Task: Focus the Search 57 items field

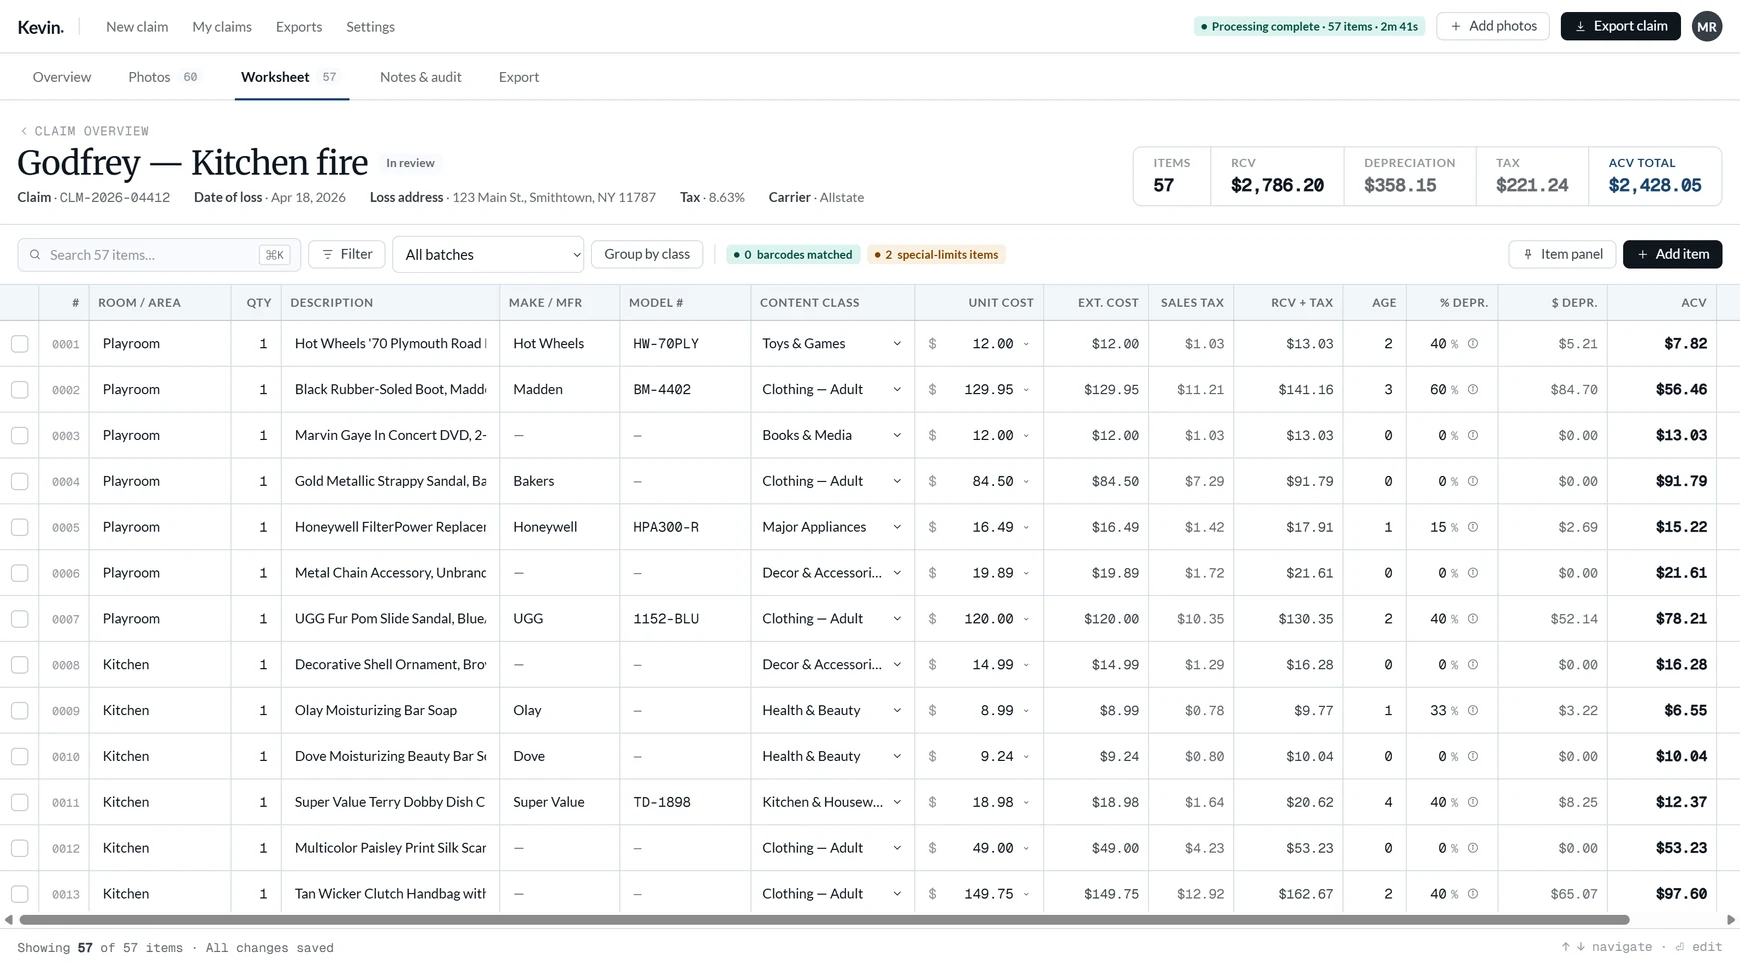Action: pos(159,255)
